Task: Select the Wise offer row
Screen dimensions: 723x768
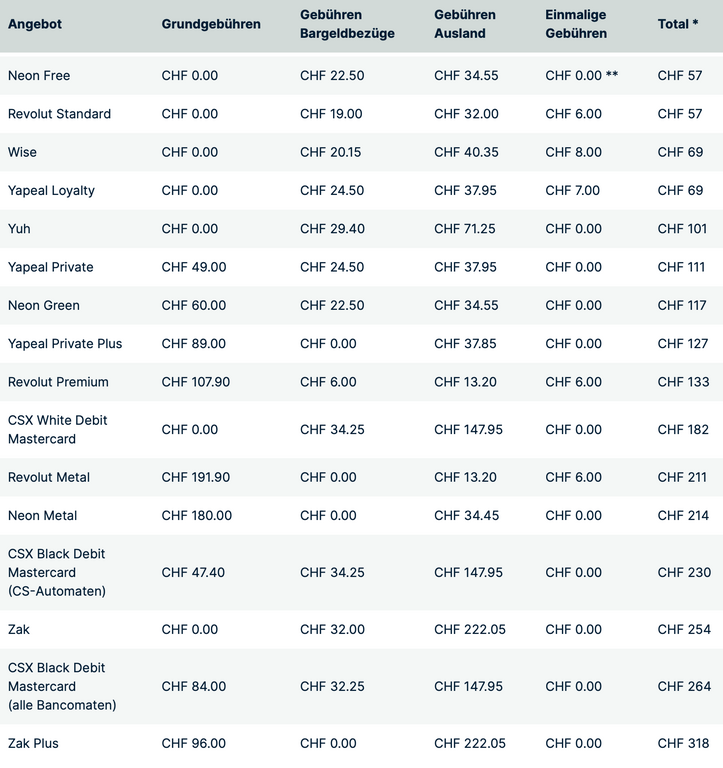Action: [x=362, y=152]
